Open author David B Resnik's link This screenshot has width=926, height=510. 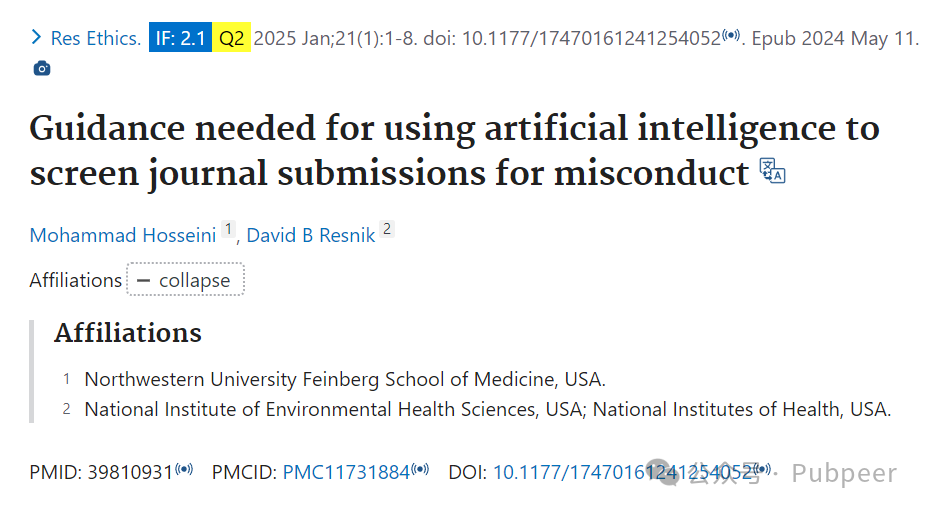tap(311, 236)
